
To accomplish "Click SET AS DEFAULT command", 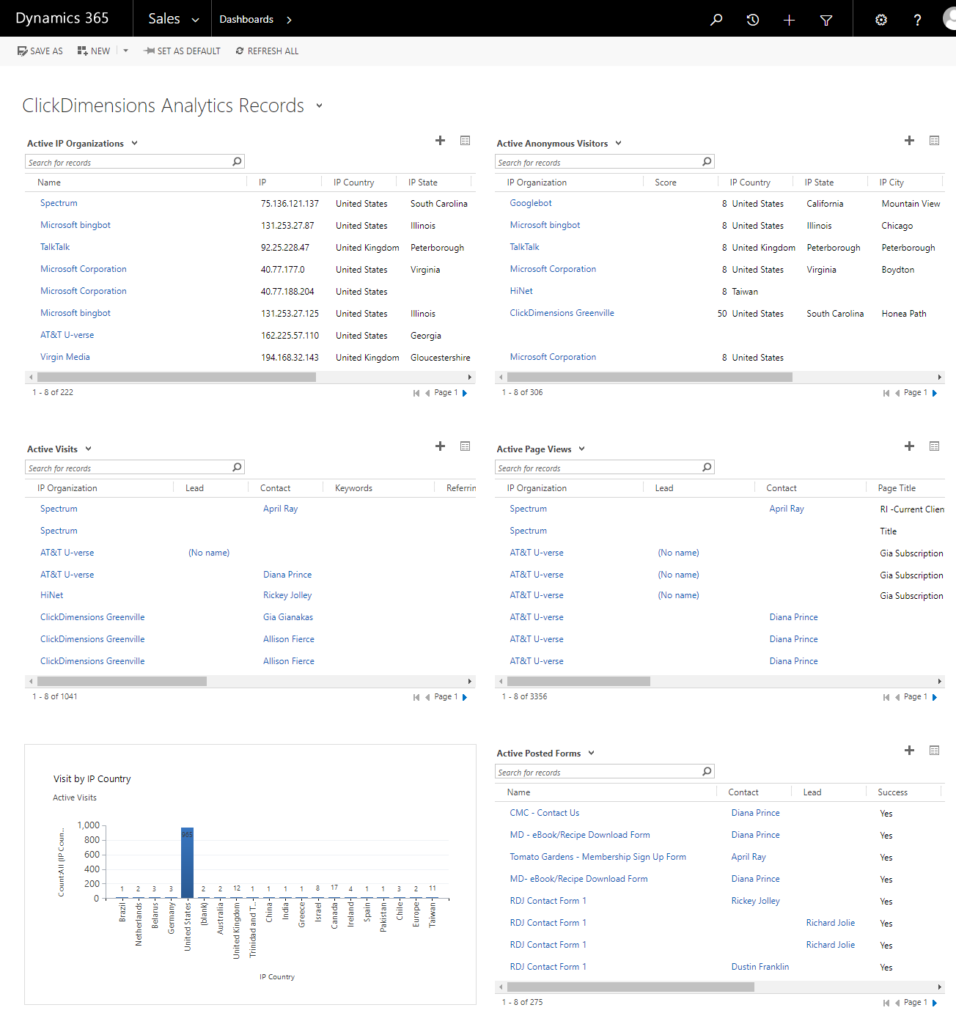I will (x=182, y=51).
